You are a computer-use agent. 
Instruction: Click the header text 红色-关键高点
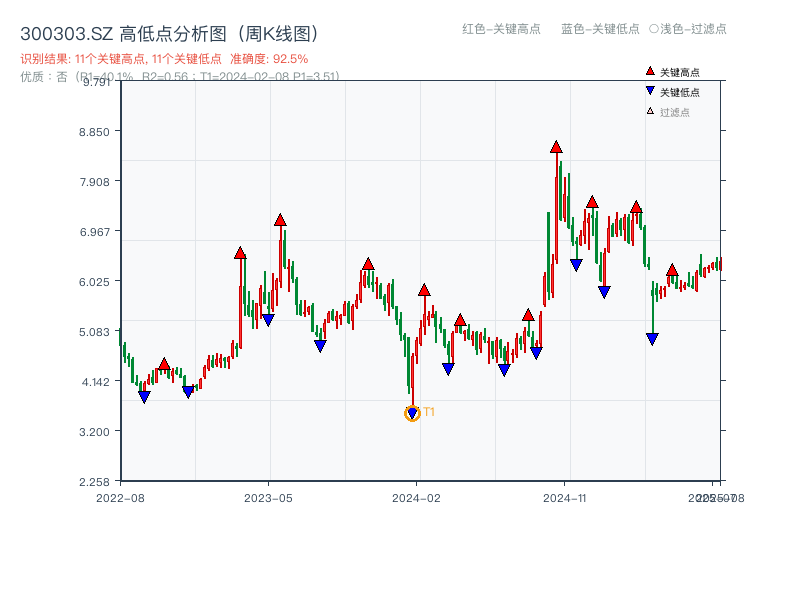(x=501, y=29)
